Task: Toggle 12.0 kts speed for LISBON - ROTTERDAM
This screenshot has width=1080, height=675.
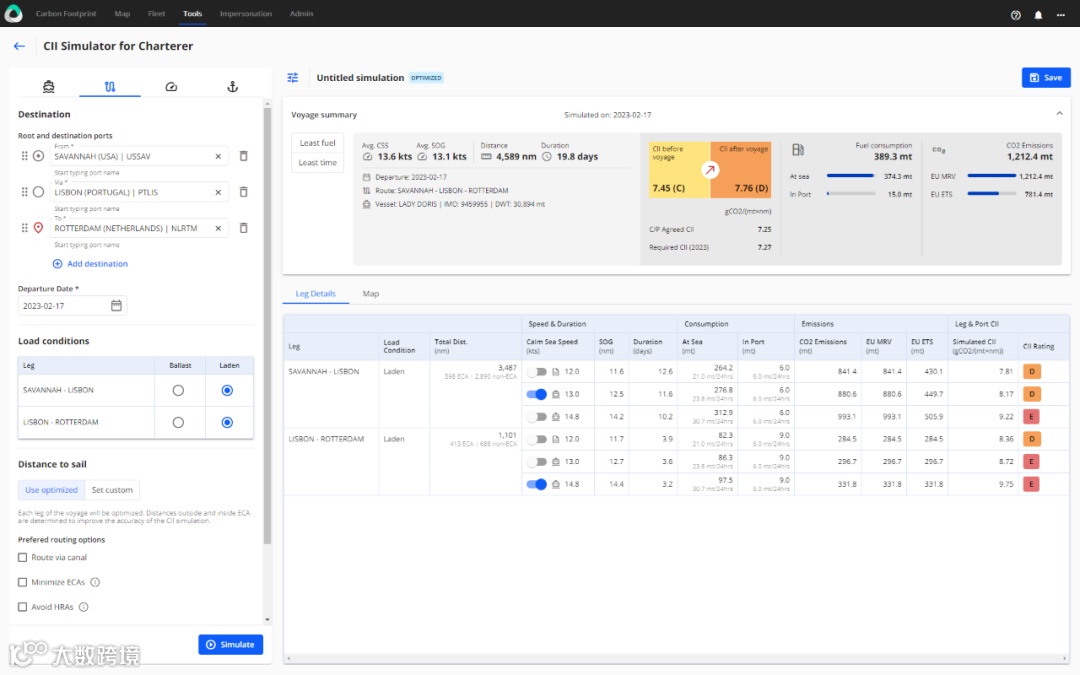Action: pos(537,439)
